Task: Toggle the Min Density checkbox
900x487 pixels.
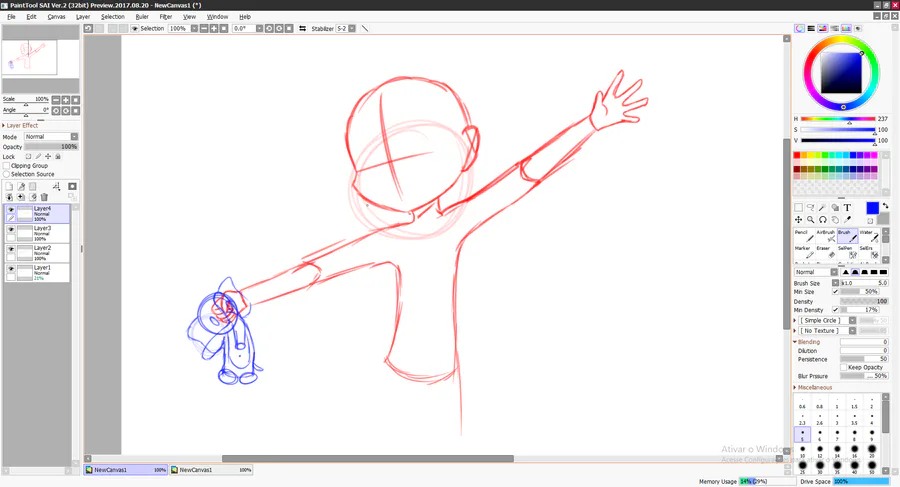Action: coord(835,310)
